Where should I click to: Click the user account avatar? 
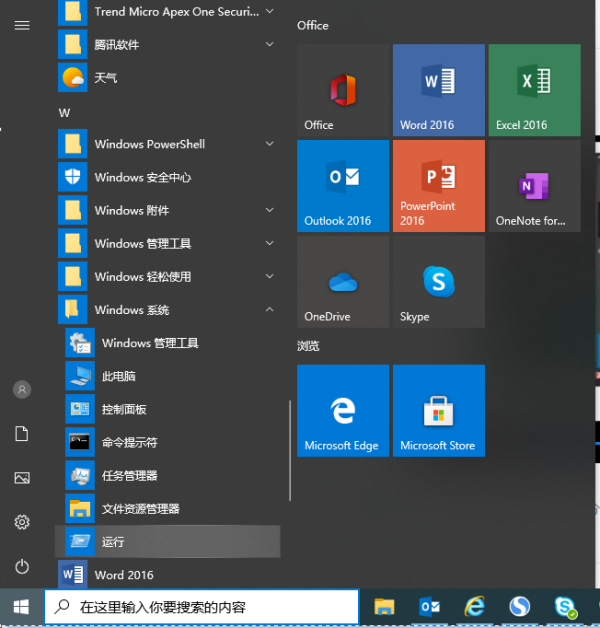(x=22, y=389)
